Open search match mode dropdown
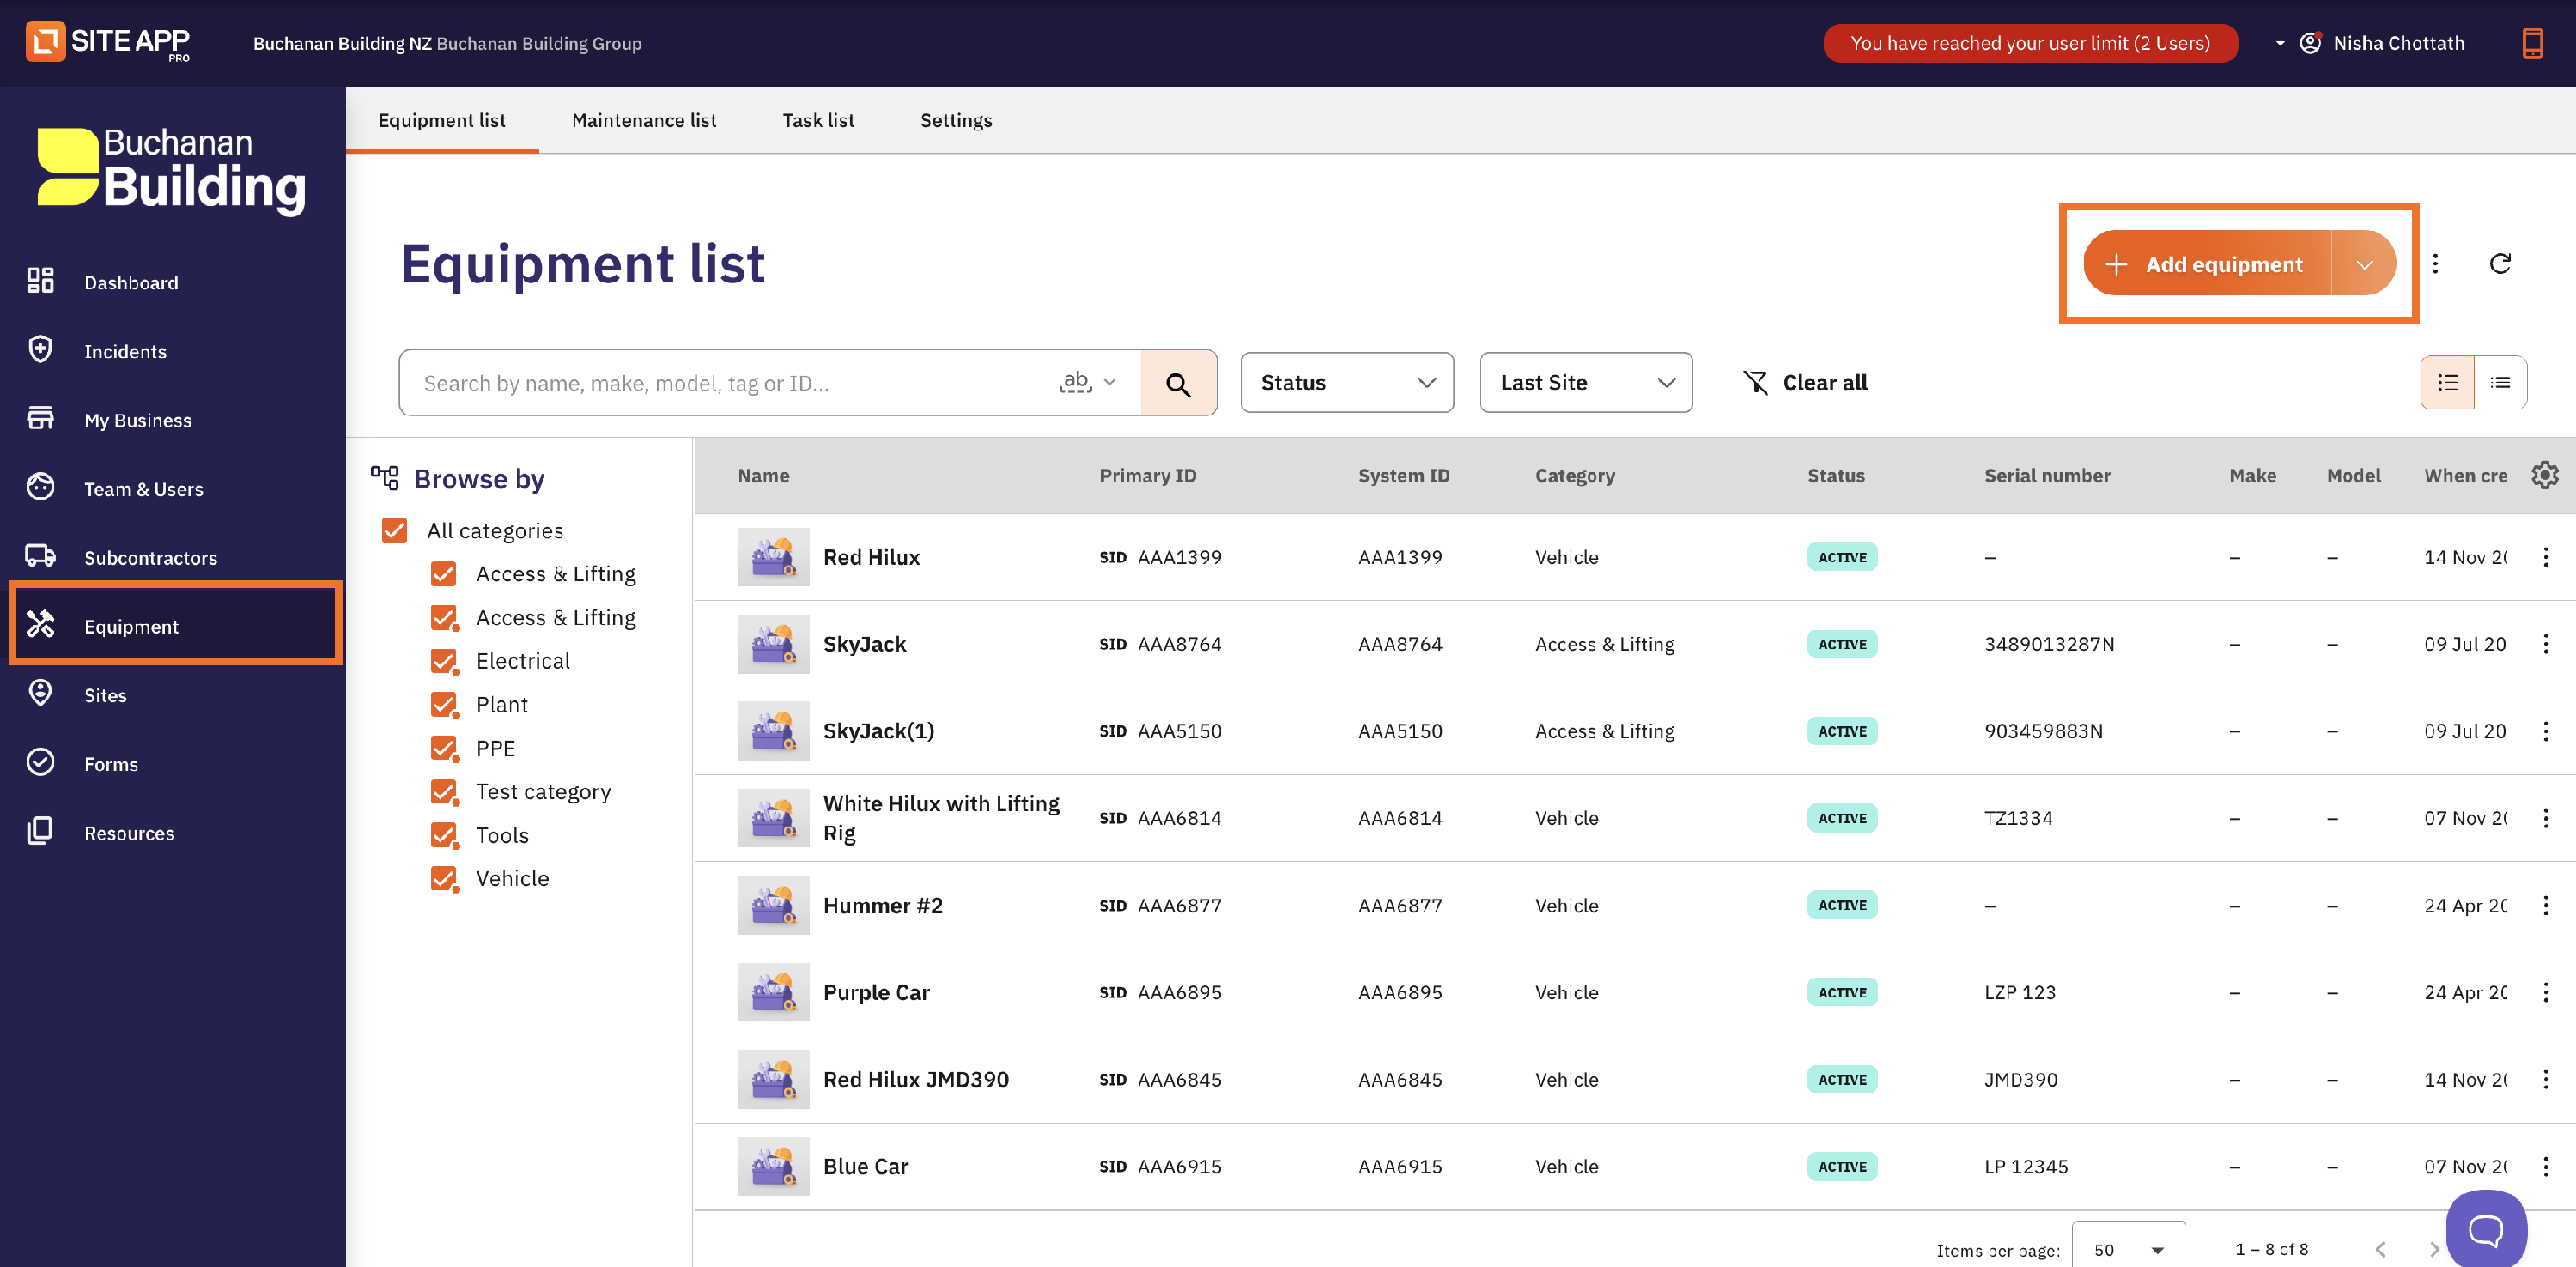The height and width of the screenshot is (1267, 2576). click(1088, 382)
